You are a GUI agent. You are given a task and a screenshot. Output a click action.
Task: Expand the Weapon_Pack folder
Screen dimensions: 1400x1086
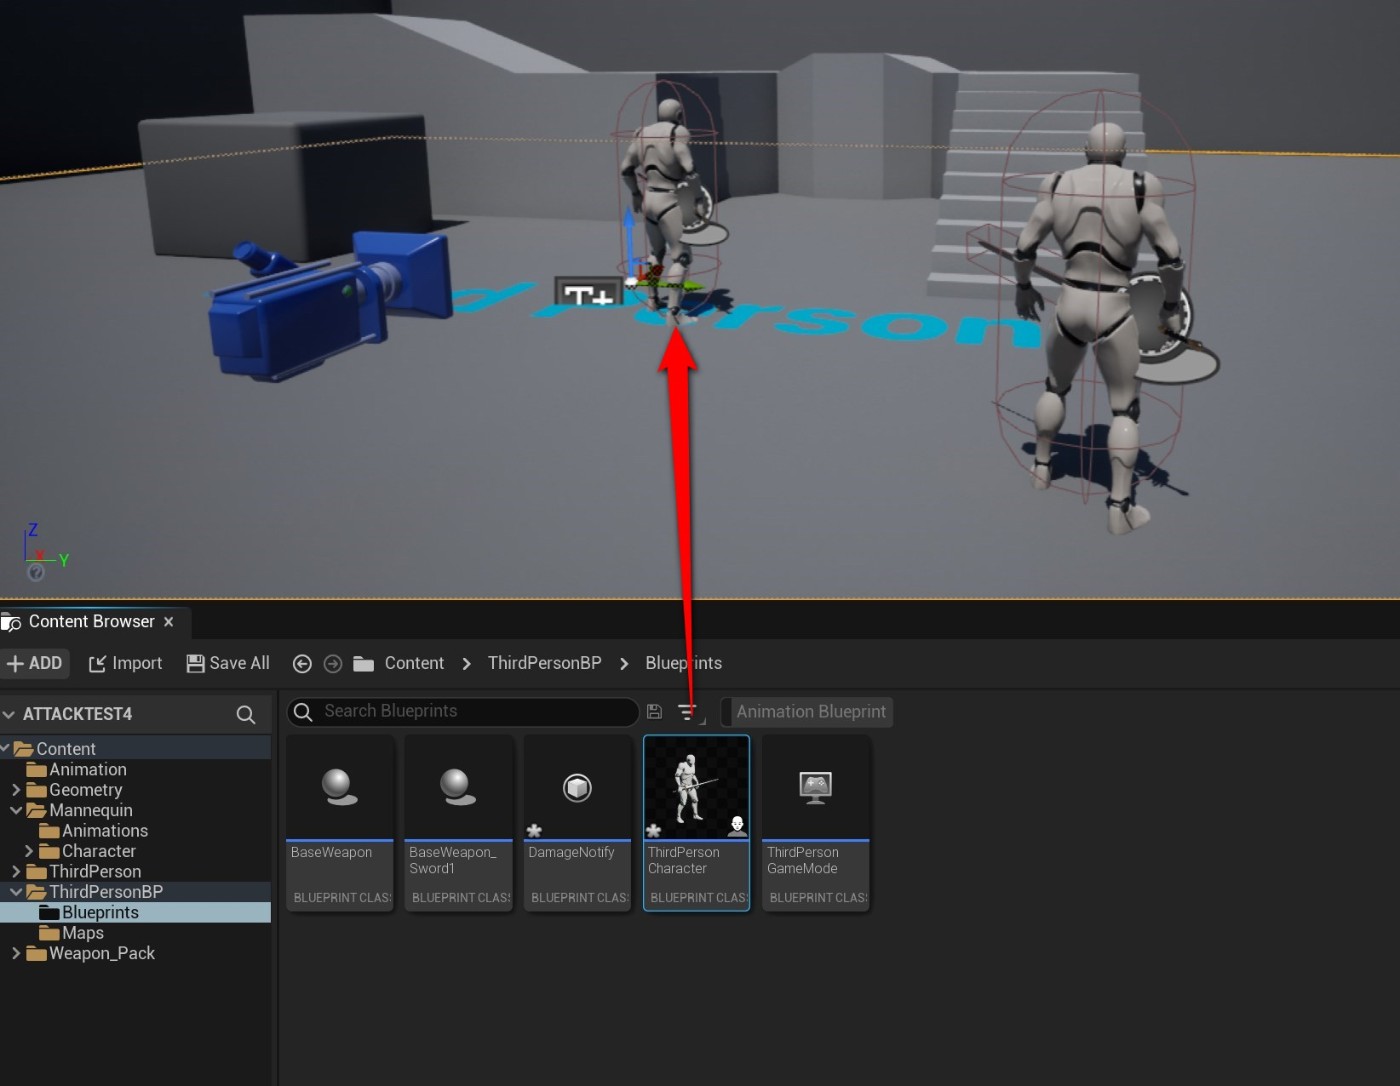[x=15, y=953]
